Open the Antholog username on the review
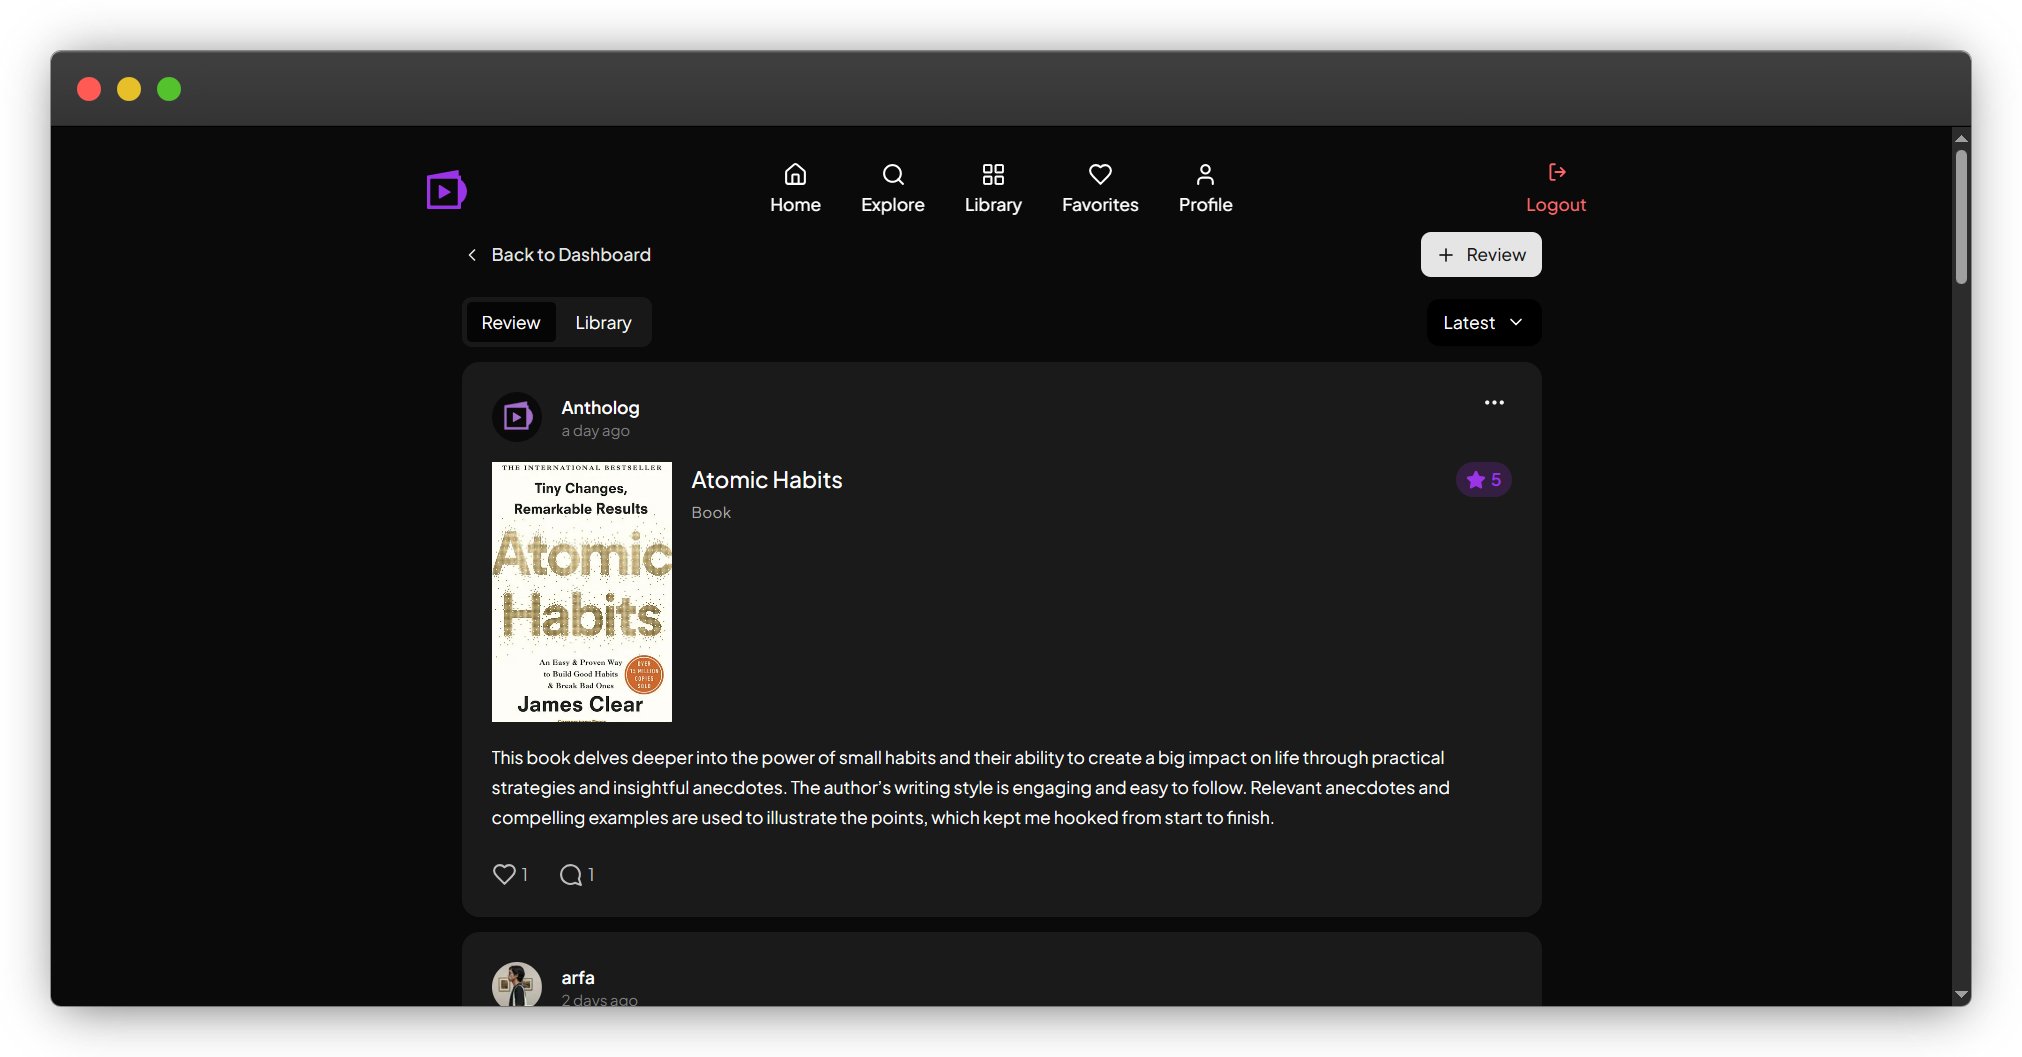Image resolution: width=2022 pixels, height=1057 pixels. click(600, 407)
